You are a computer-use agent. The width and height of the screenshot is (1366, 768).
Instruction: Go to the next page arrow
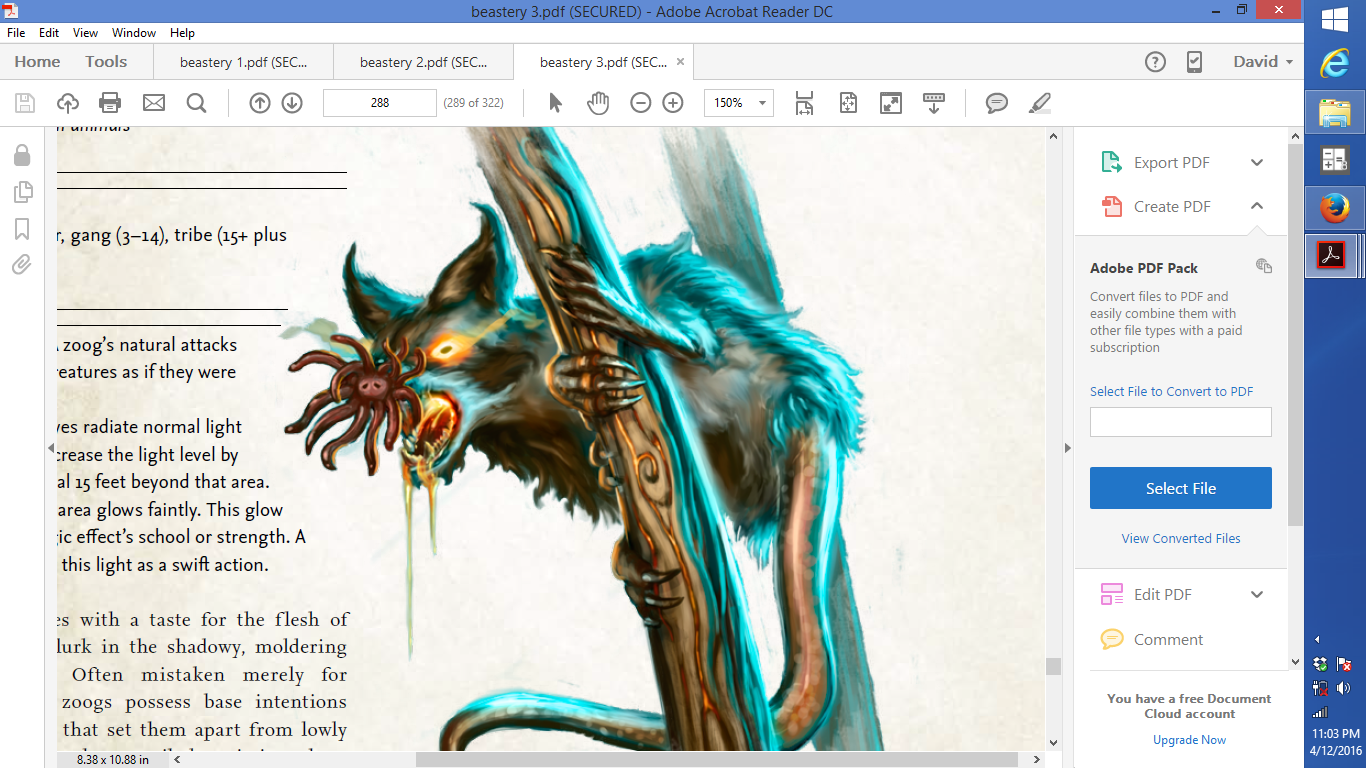[x=292, y=103]
